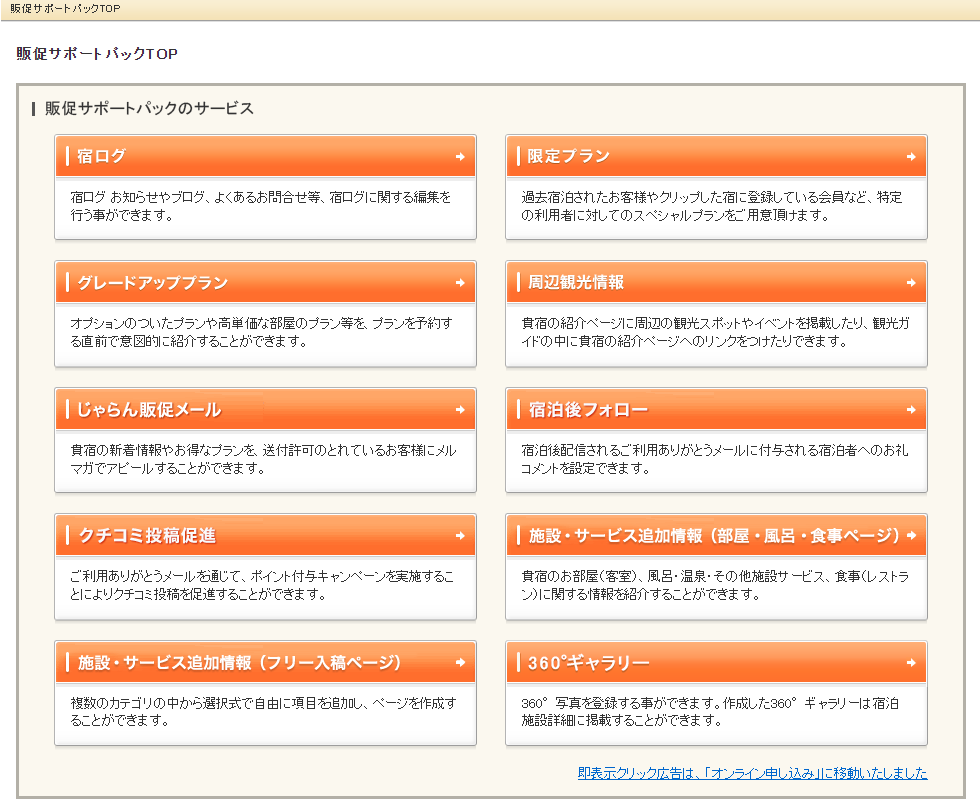980x809 pixels.
Task: Select the グレードアッププラン title
Action: (x=153, y=283)
